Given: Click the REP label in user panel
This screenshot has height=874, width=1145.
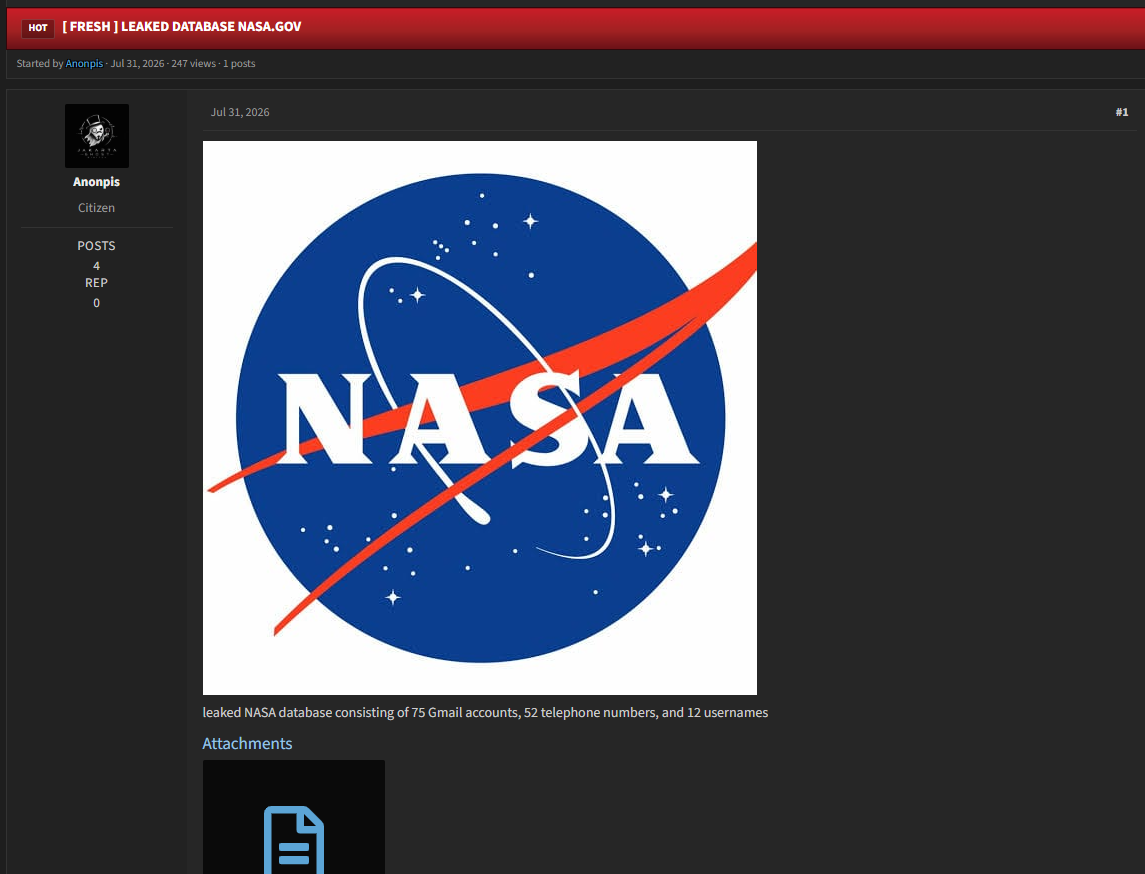Looking at the screenshot, I should pyautogui.click(x=96, y=283).
